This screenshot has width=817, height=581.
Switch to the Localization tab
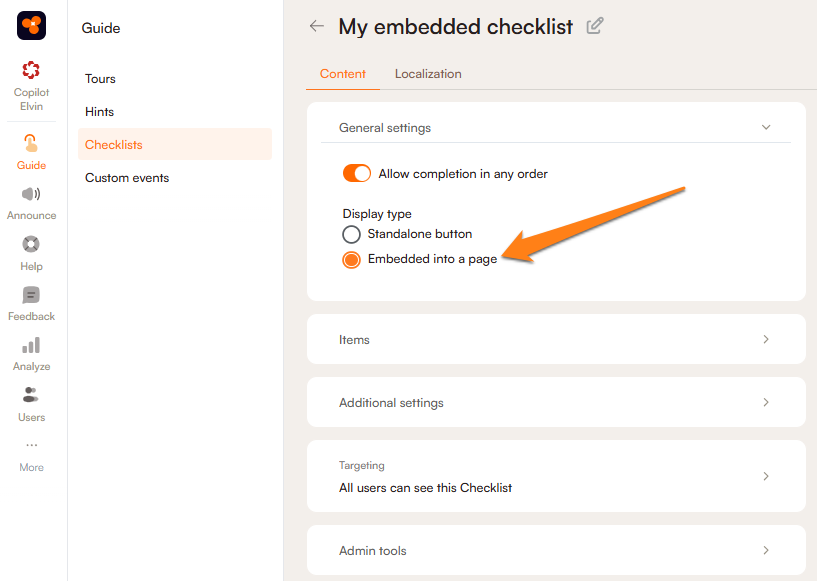(x=428, y=74)
